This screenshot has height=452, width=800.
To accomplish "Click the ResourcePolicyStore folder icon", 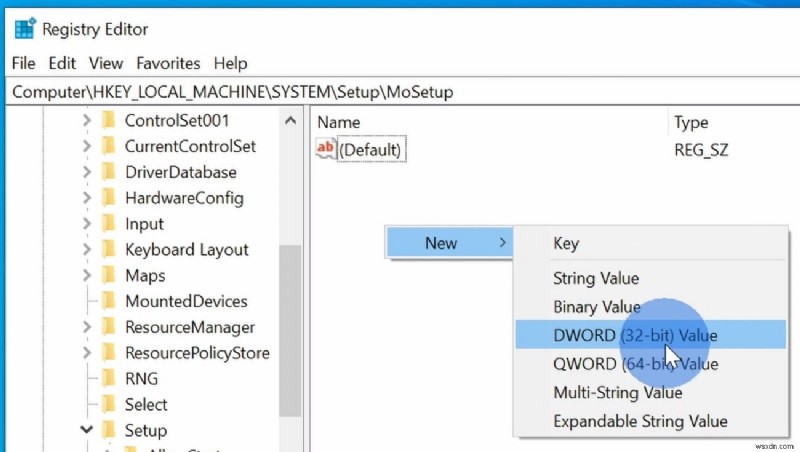I will [x=108, y=353].
